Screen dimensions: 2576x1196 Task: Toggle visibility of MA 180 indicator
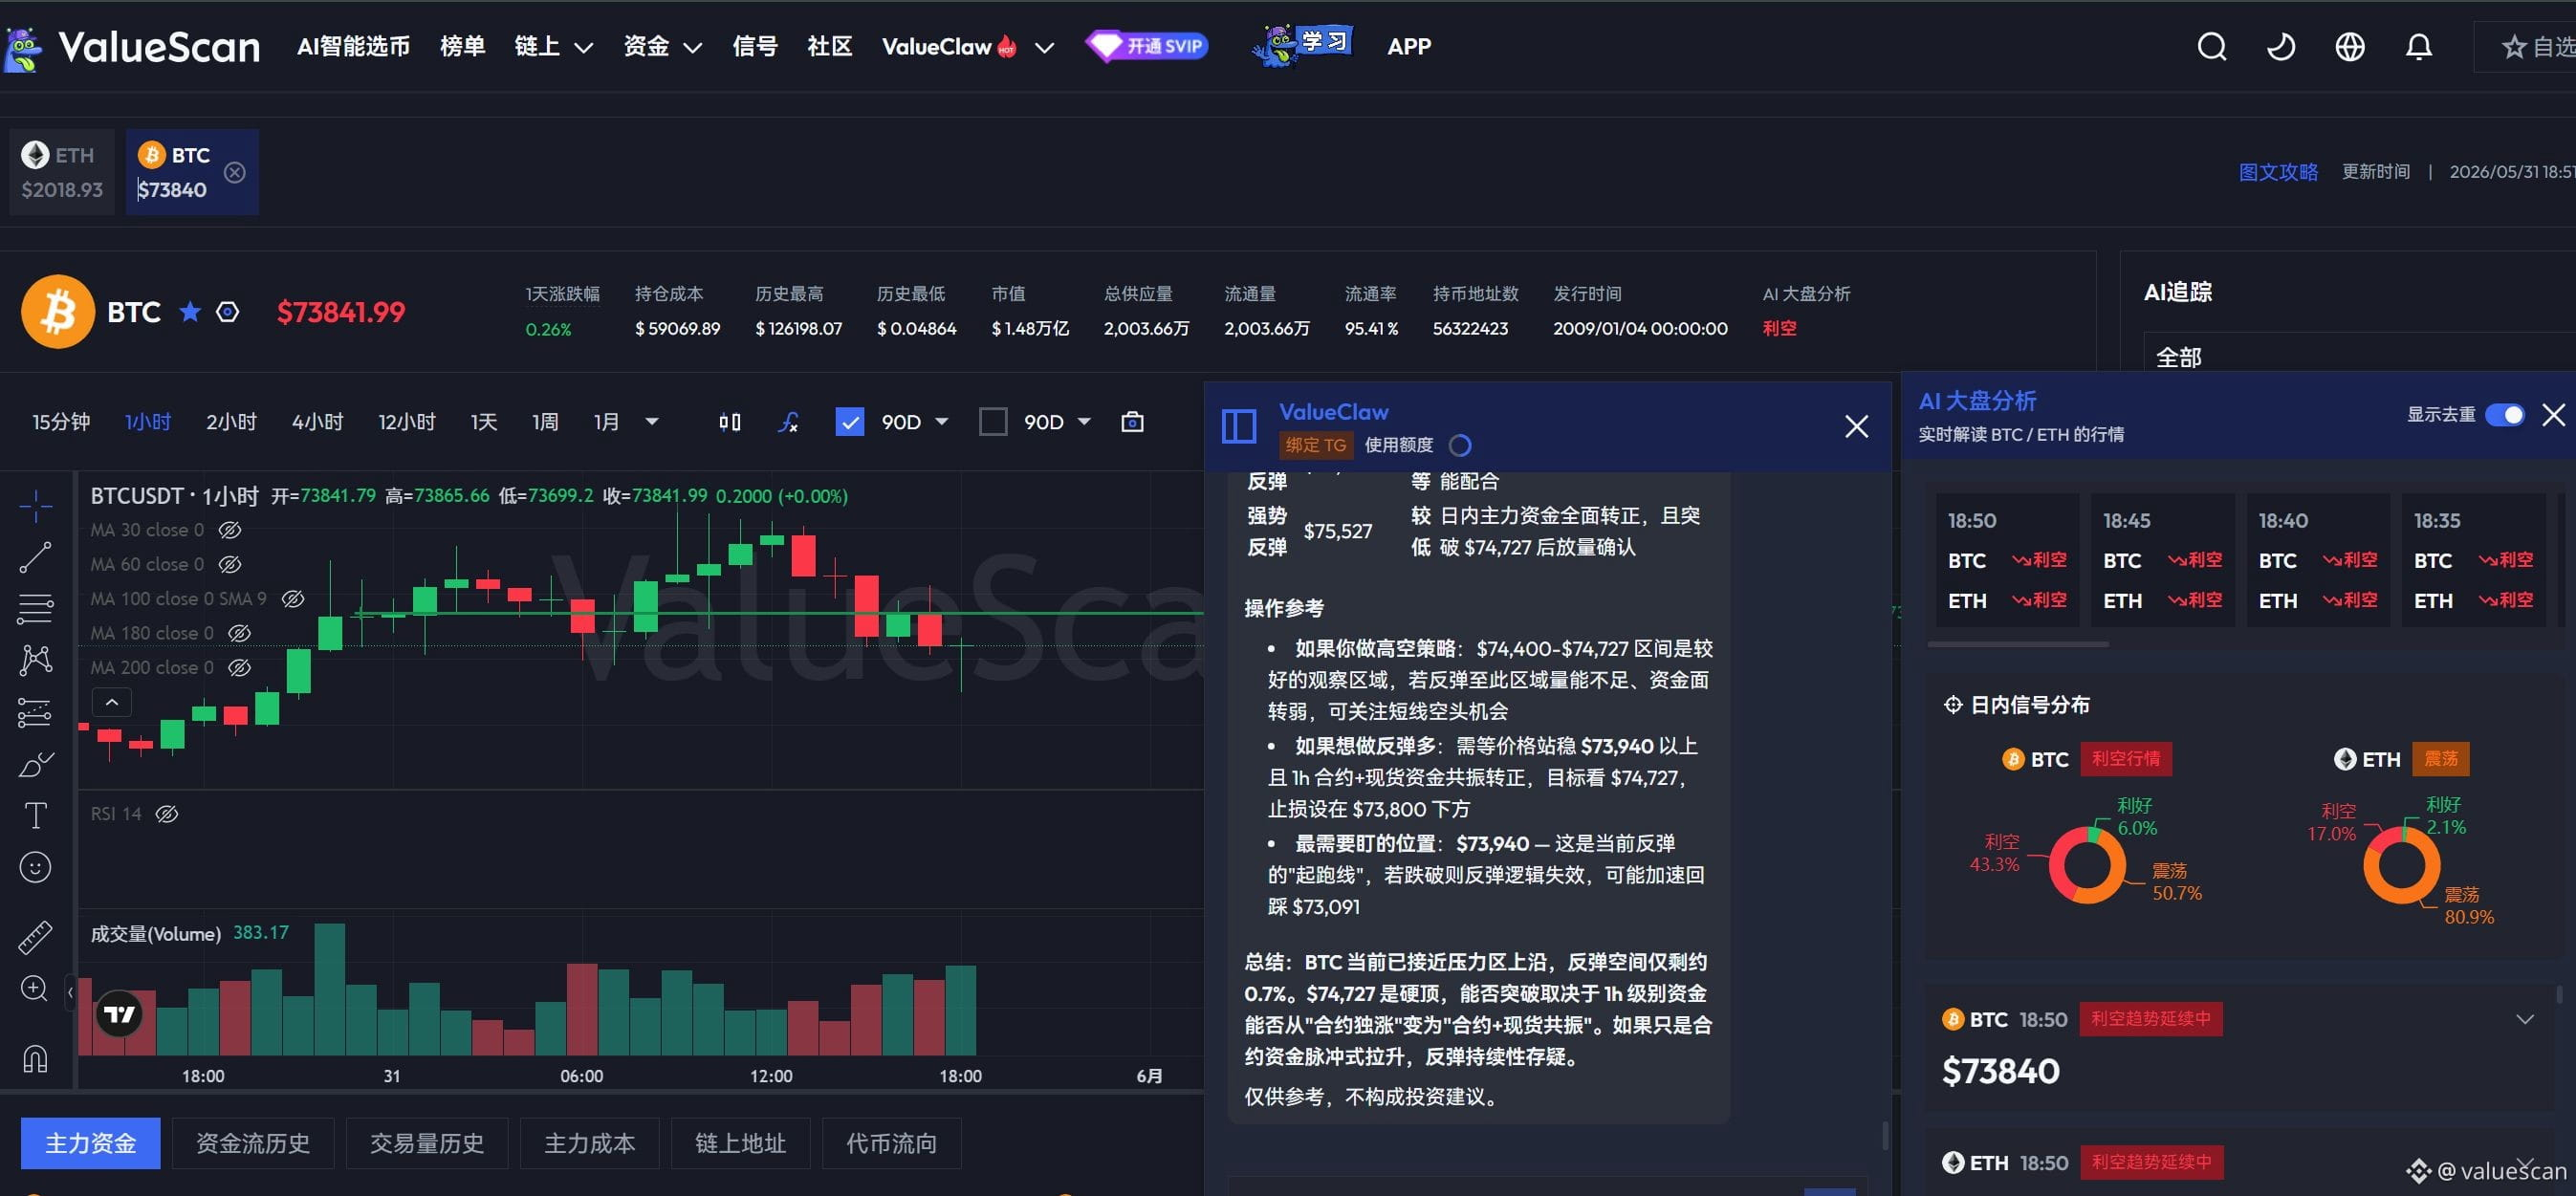(x=239, y=633)
